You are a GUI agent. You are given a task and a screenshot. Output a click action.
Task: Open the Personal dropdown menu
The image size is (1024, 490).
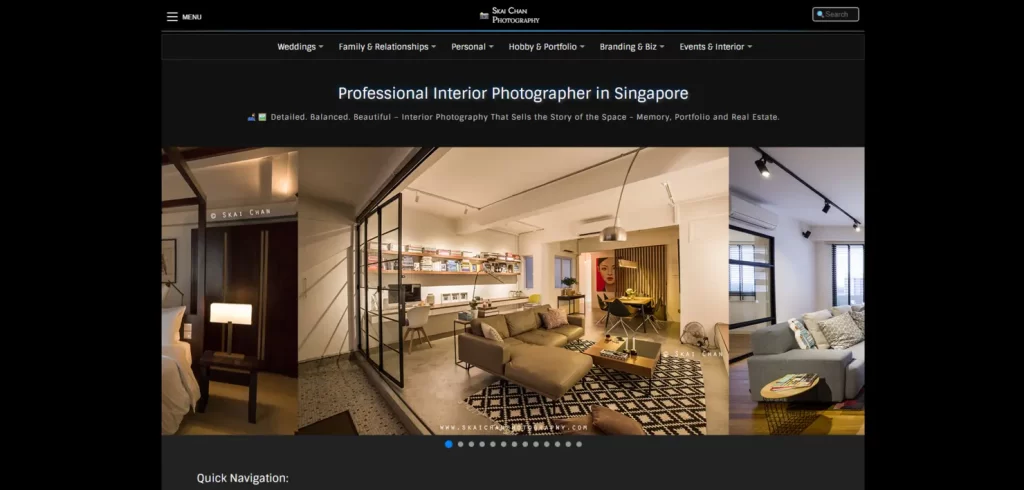click(x=472, y=47)
